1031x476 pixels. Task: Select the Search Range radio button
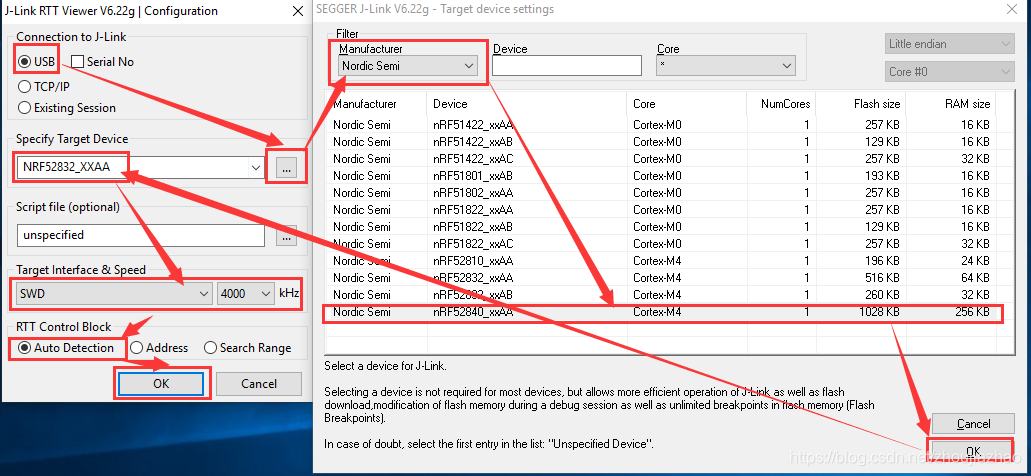click(210, 348)
